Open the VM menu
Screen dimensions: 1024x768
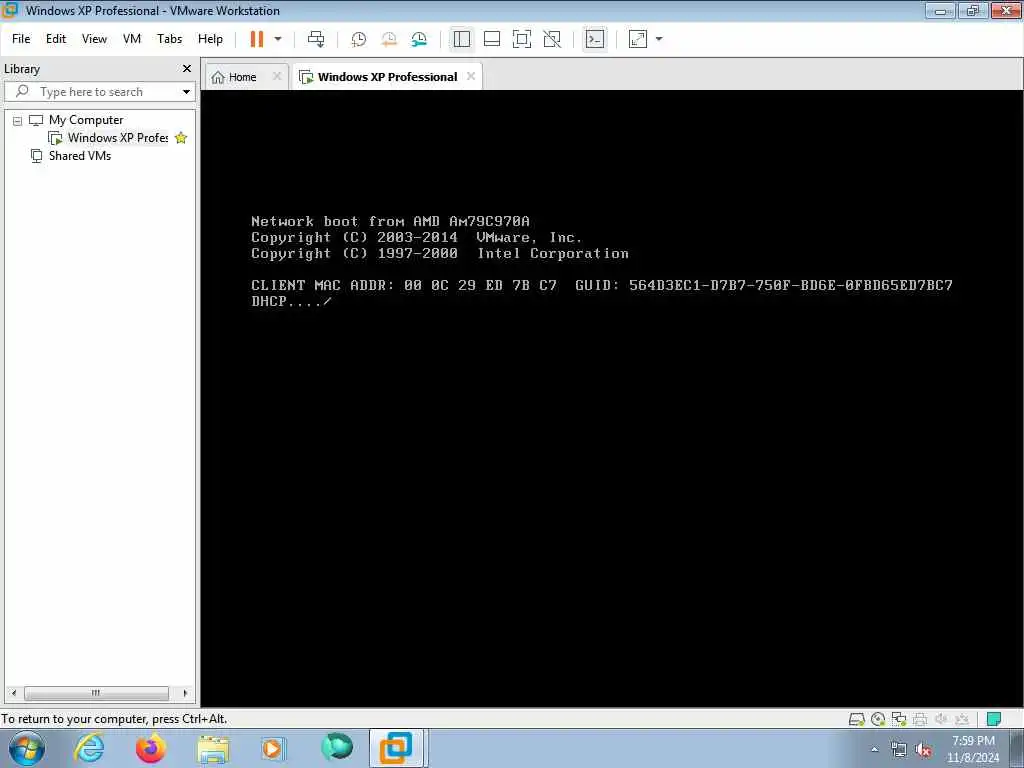132,39
